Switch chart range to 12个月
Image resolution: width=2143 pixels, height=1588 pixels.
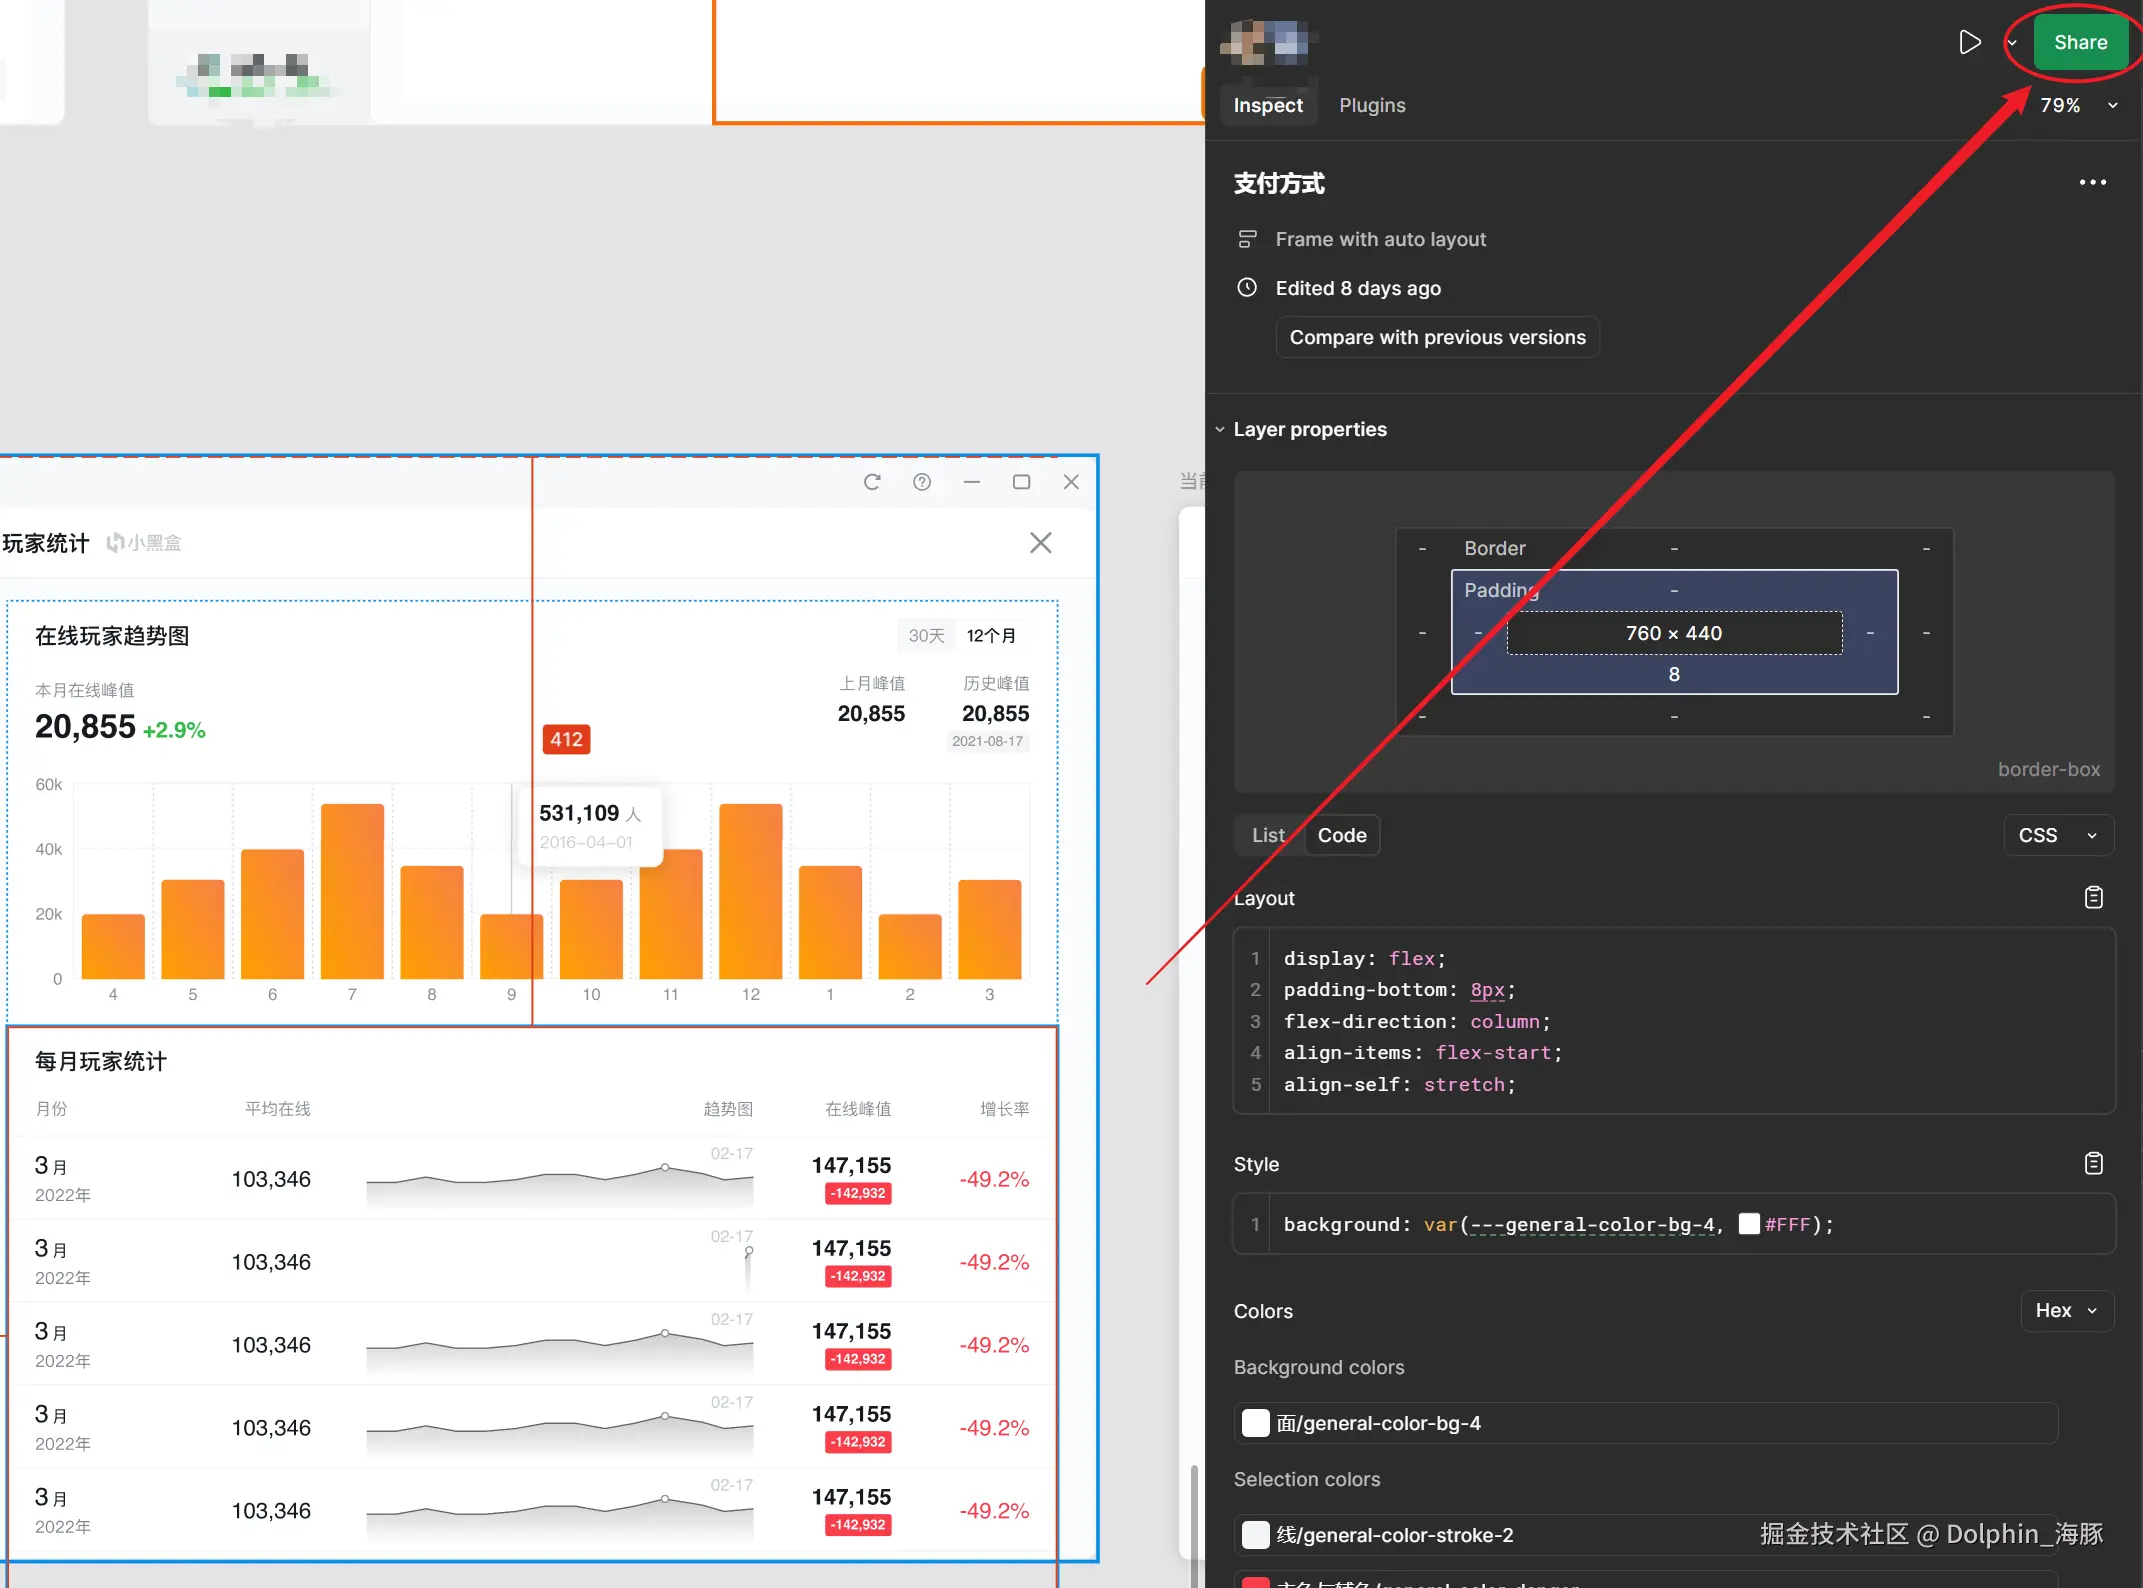click(x=990, y=635)
